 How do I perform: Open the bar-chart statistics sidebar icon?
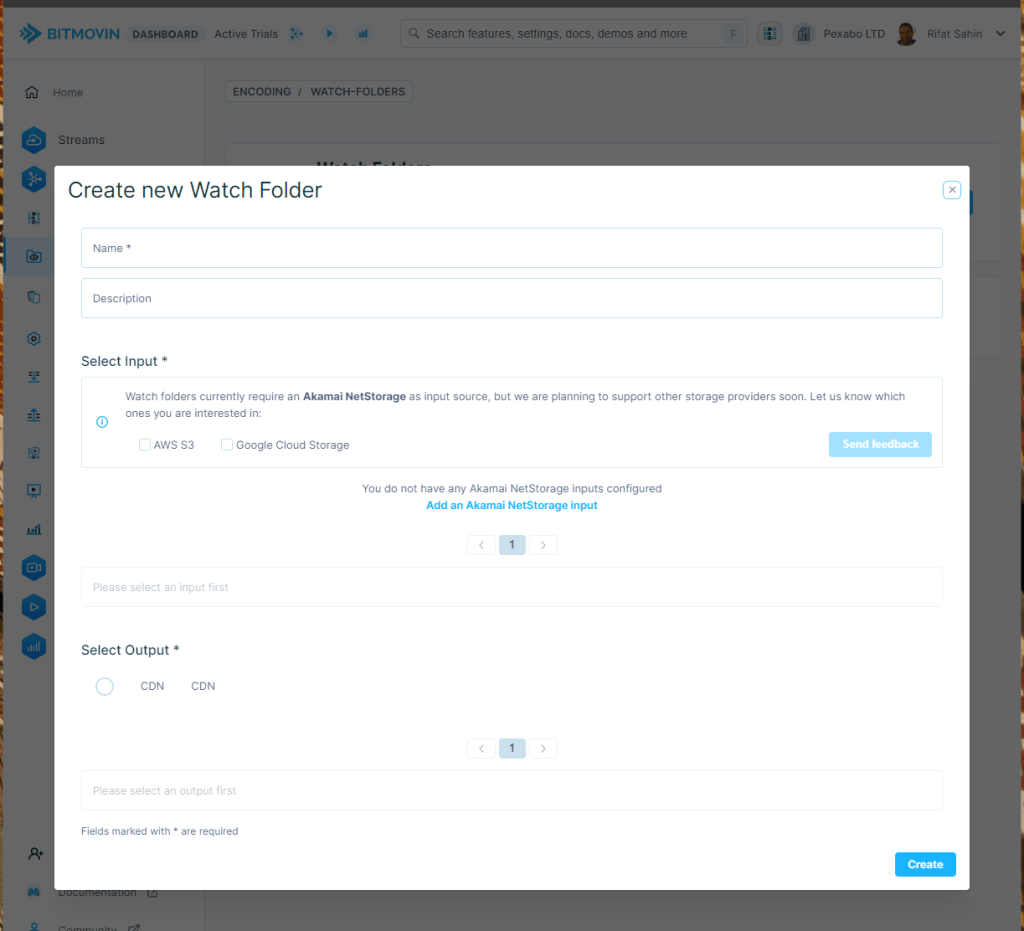tap(34, 529)
